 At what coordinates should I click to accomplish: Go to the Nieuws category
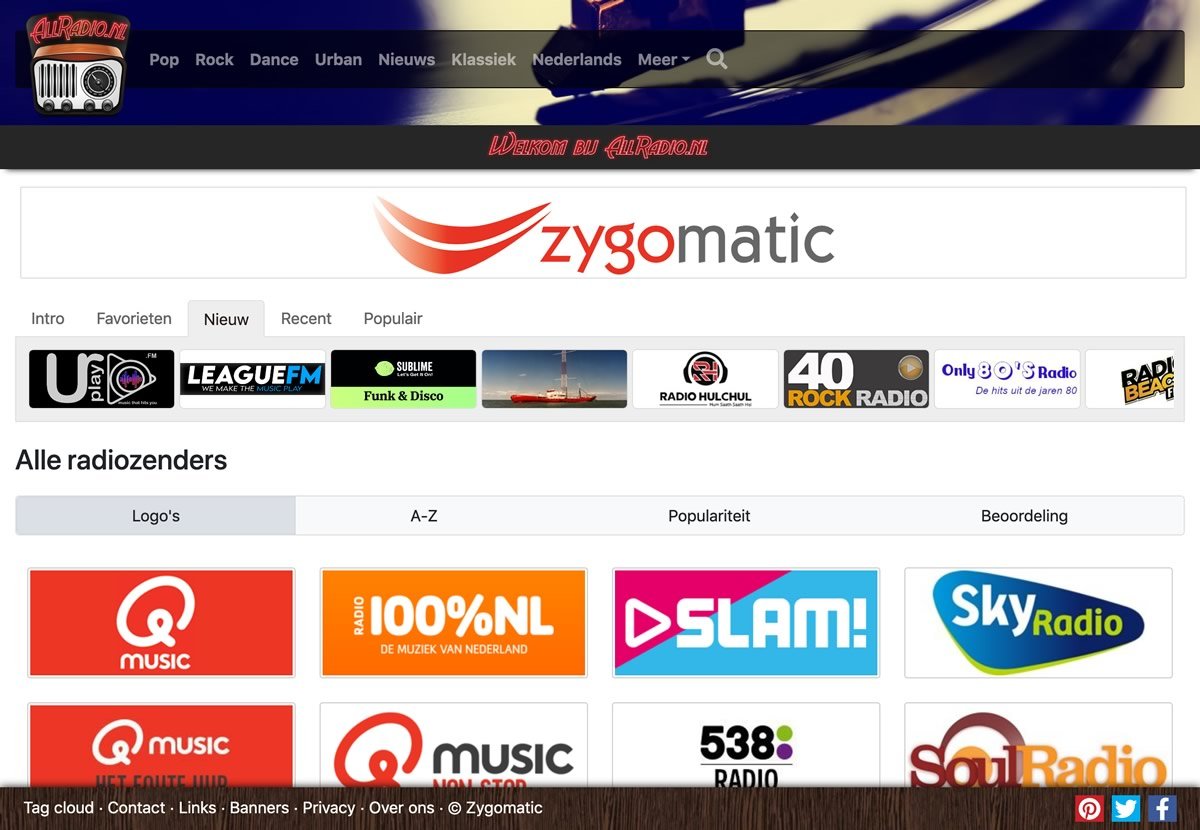pos(406,60)
